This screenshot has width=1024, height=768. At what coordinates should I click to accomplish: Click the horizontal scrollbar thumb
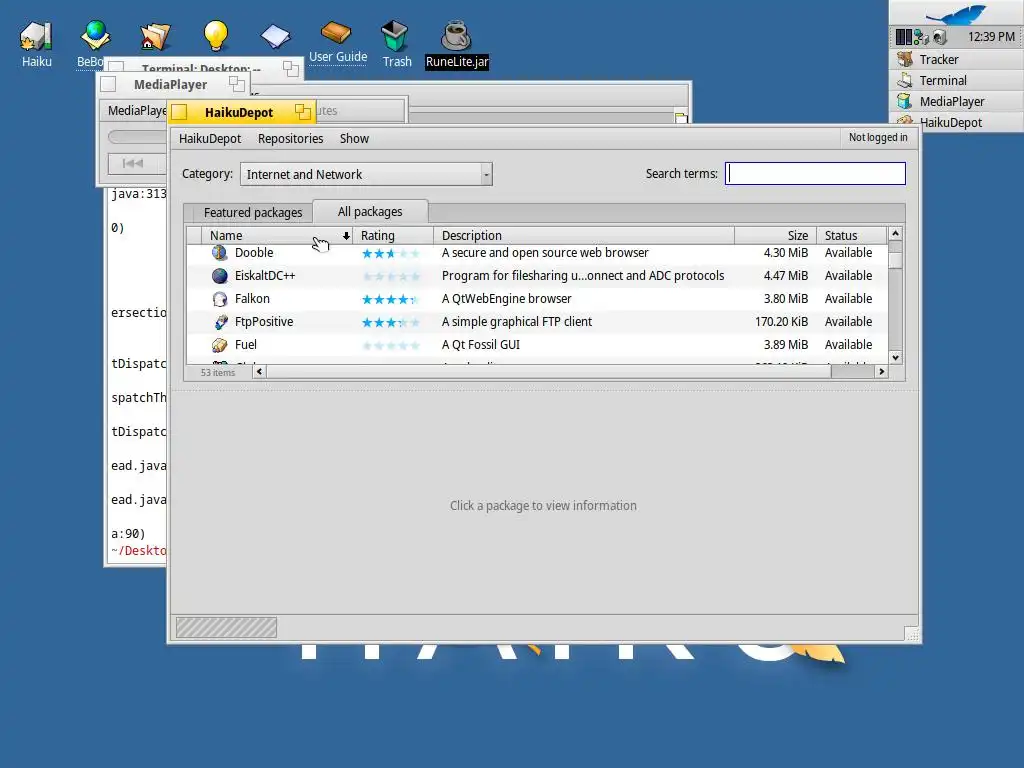(x=549, y=372)
